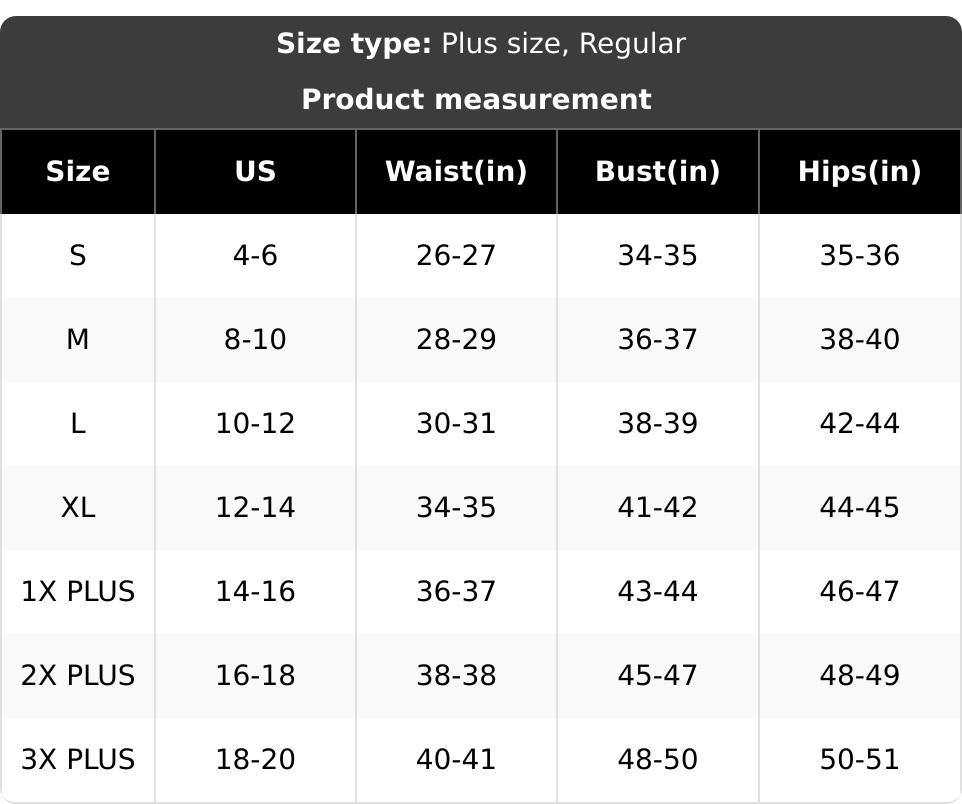Select hips measurement 50-51 cell
962x804 pixels.
pos(859,760)
